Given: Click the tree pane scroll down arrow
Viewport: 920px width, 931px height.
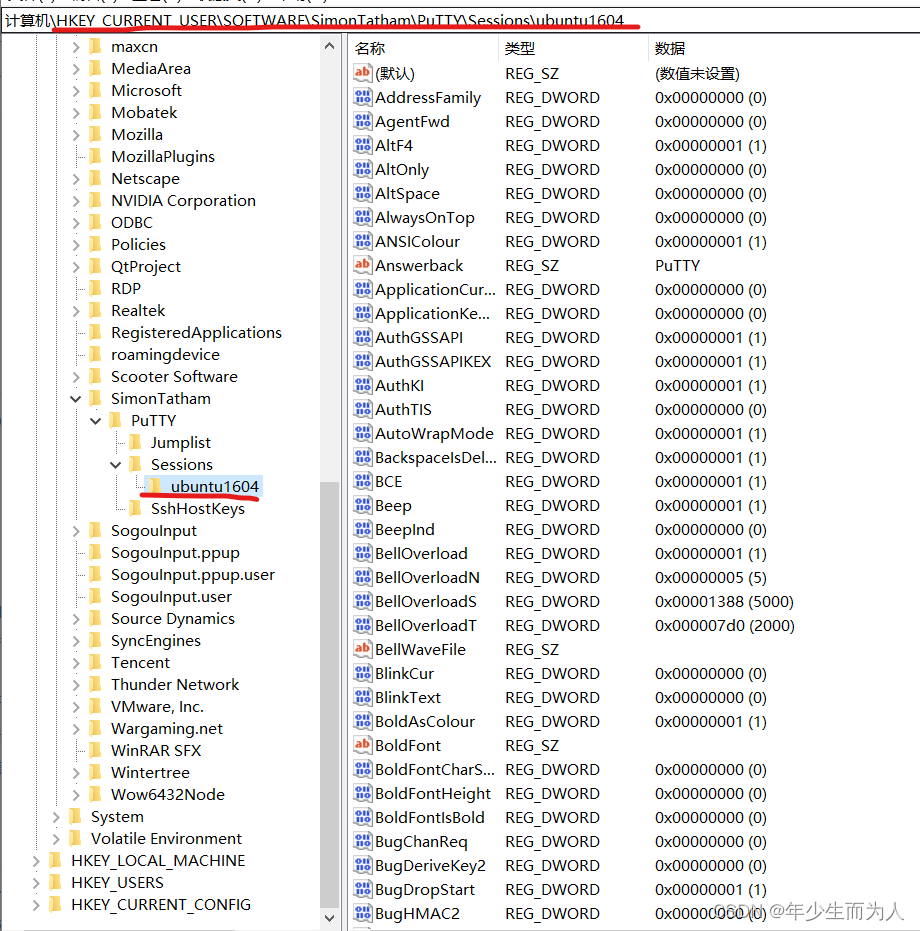Looking at the screenshot, I should [x=330, y=917].
